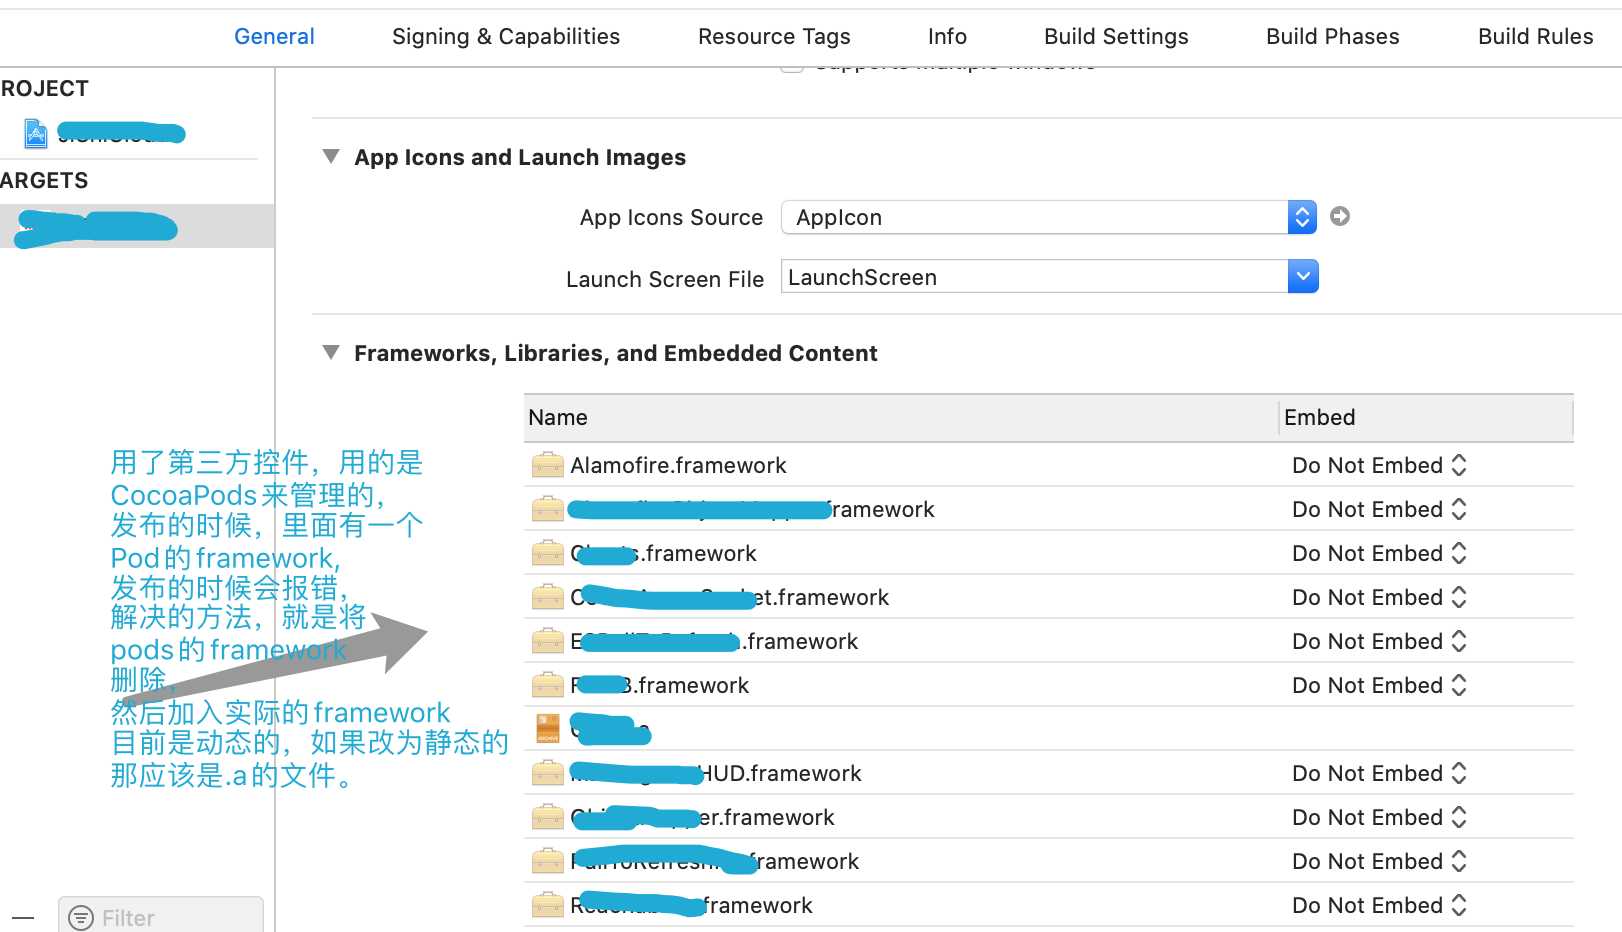The width and height of the screenshot is (1622, 932).
Task: Click the filter icon in the Filter field
Action: [81, 917]
